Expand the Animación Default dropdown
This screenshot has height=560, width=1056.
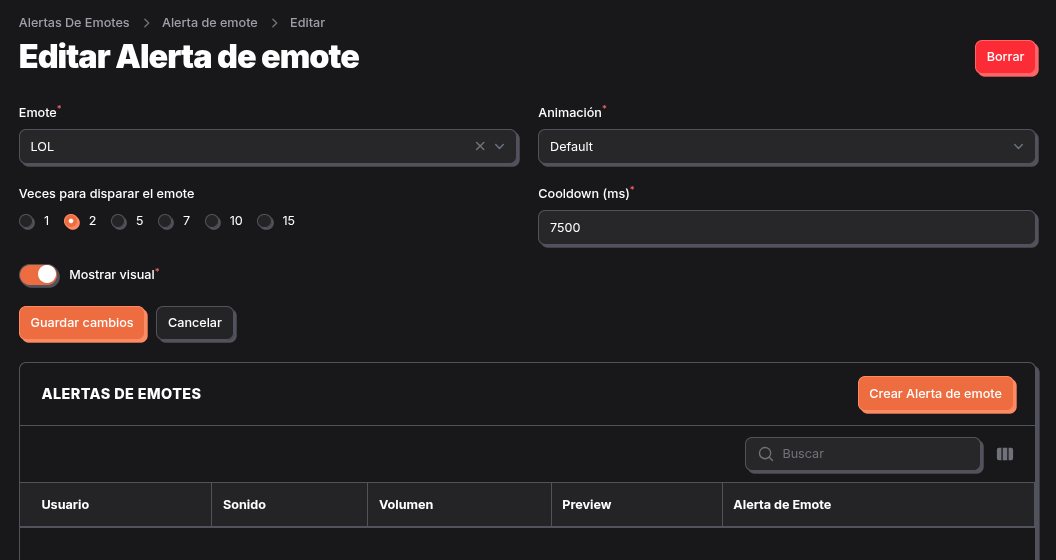[x=787, y=147]
